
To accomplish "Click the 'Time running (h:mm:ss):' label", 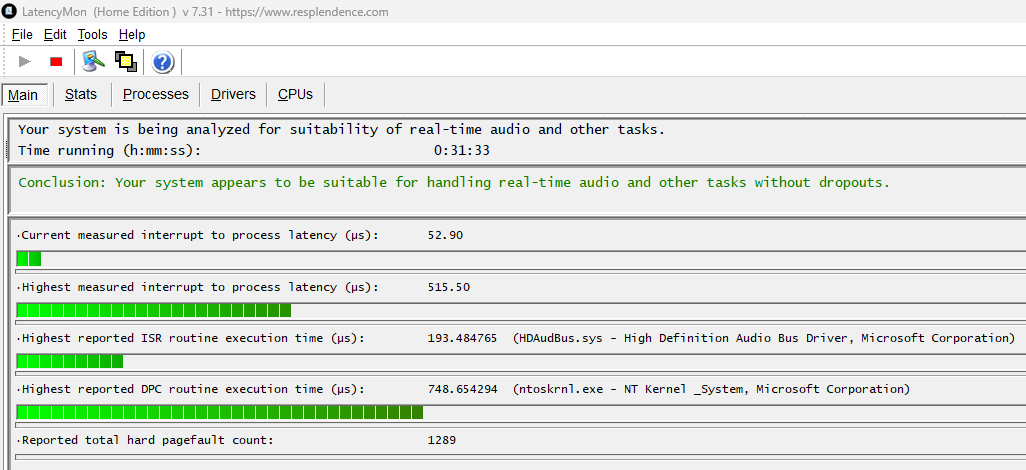I will point(109,151).
